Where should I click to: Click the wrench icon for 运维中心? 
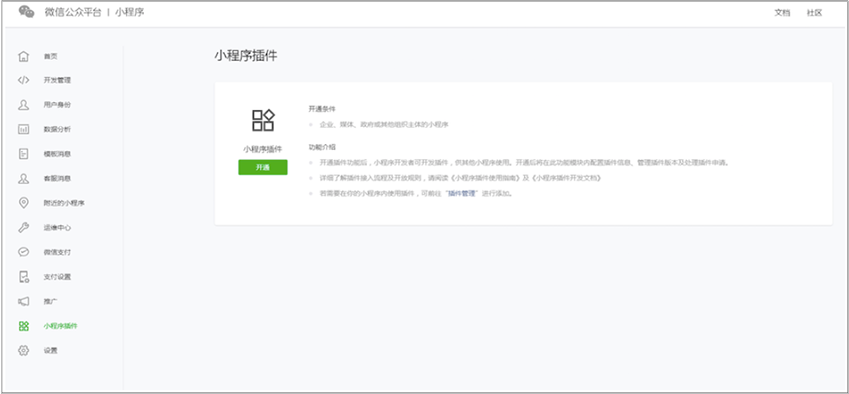click(23, 228)
